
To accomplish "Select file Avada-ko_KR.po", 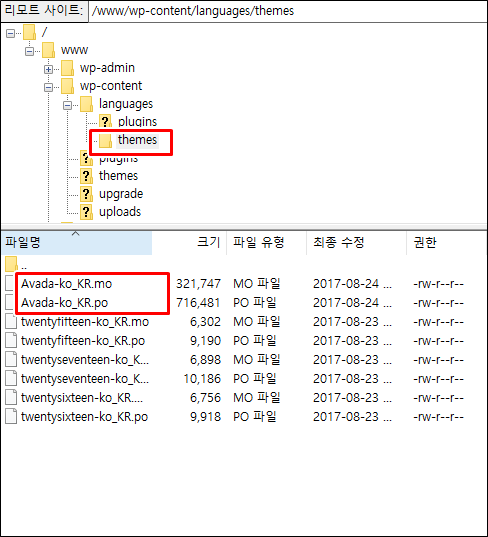I will [x=64, y=303].
